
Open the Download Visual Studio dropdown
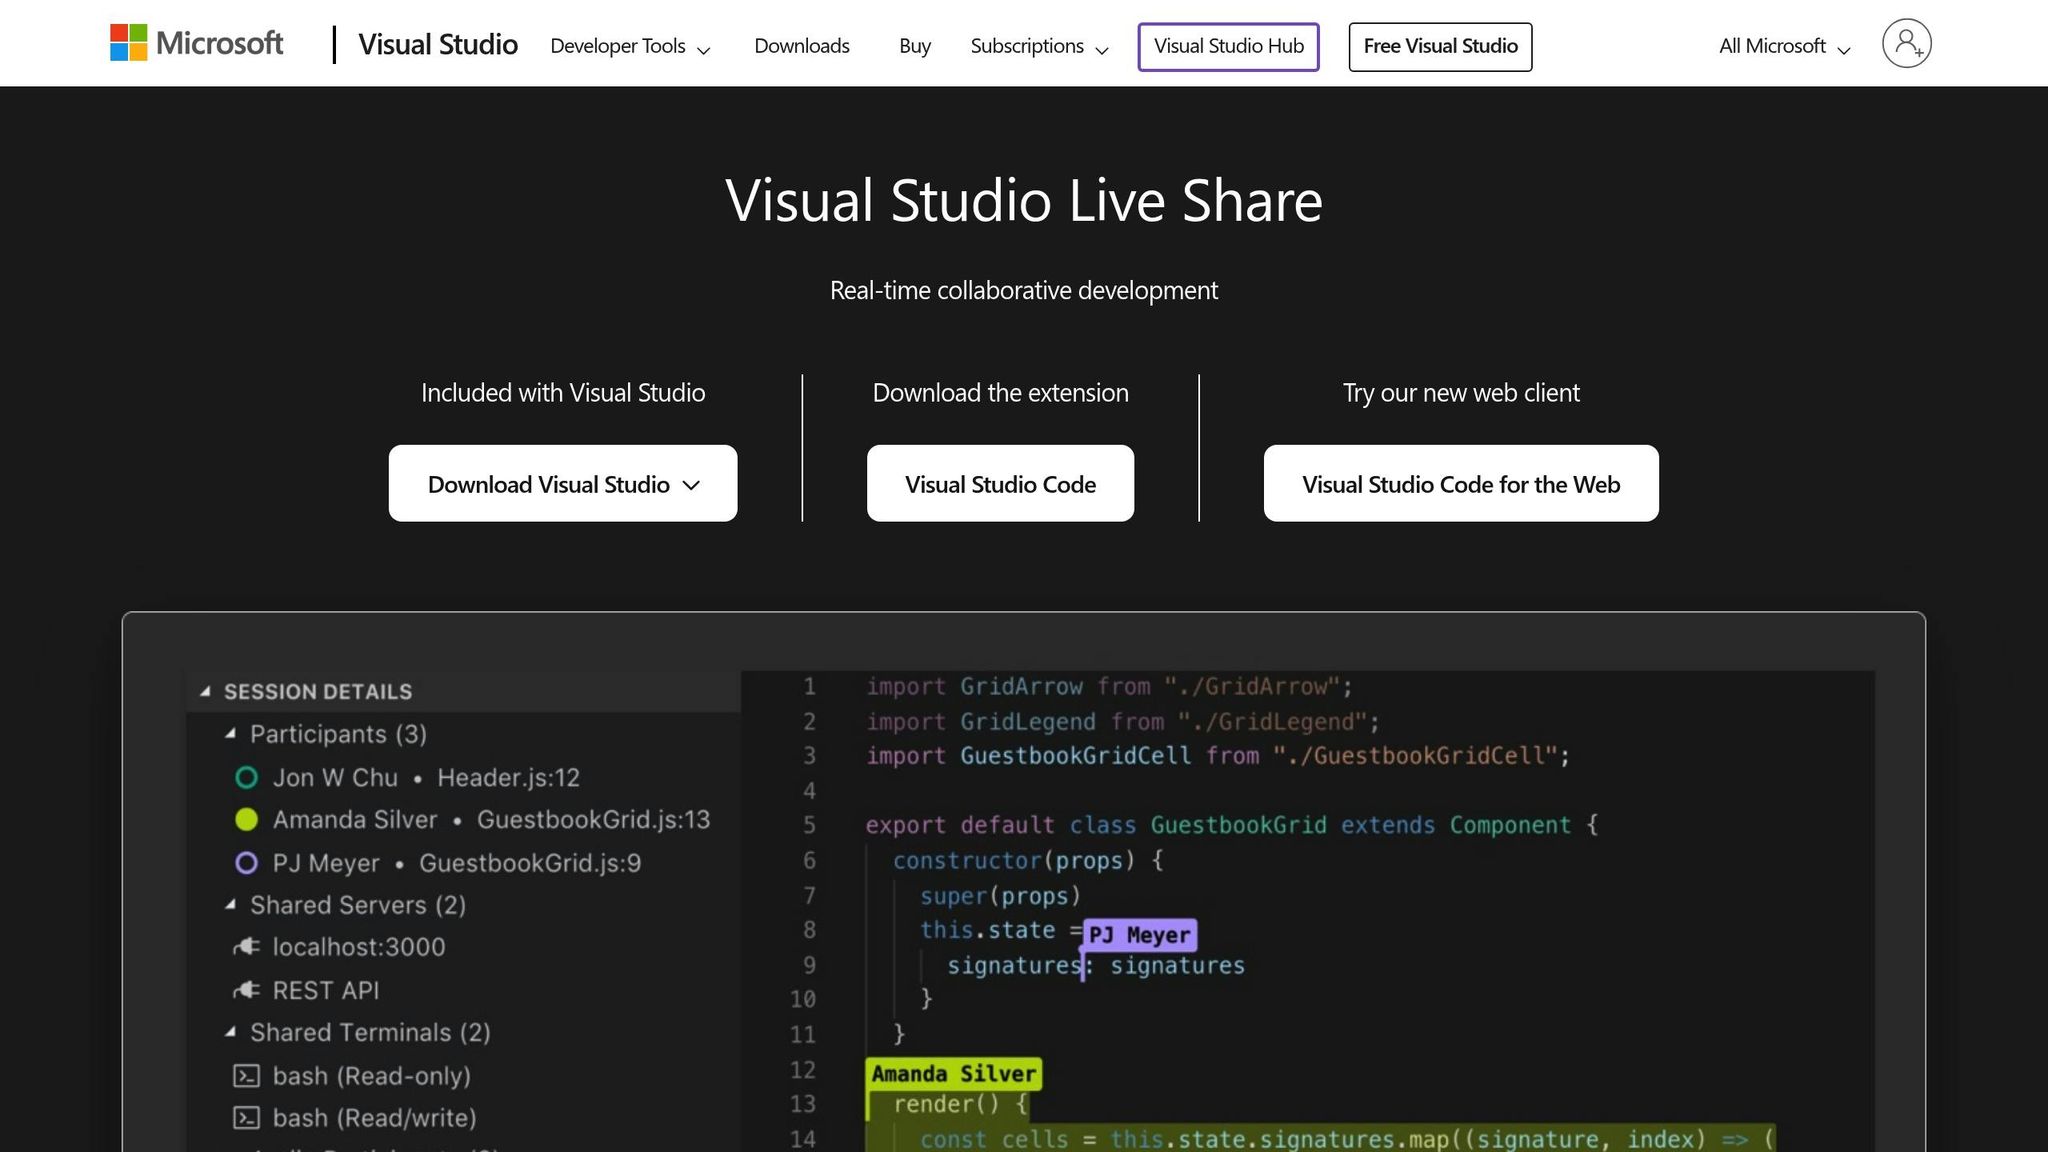[563, 483]
